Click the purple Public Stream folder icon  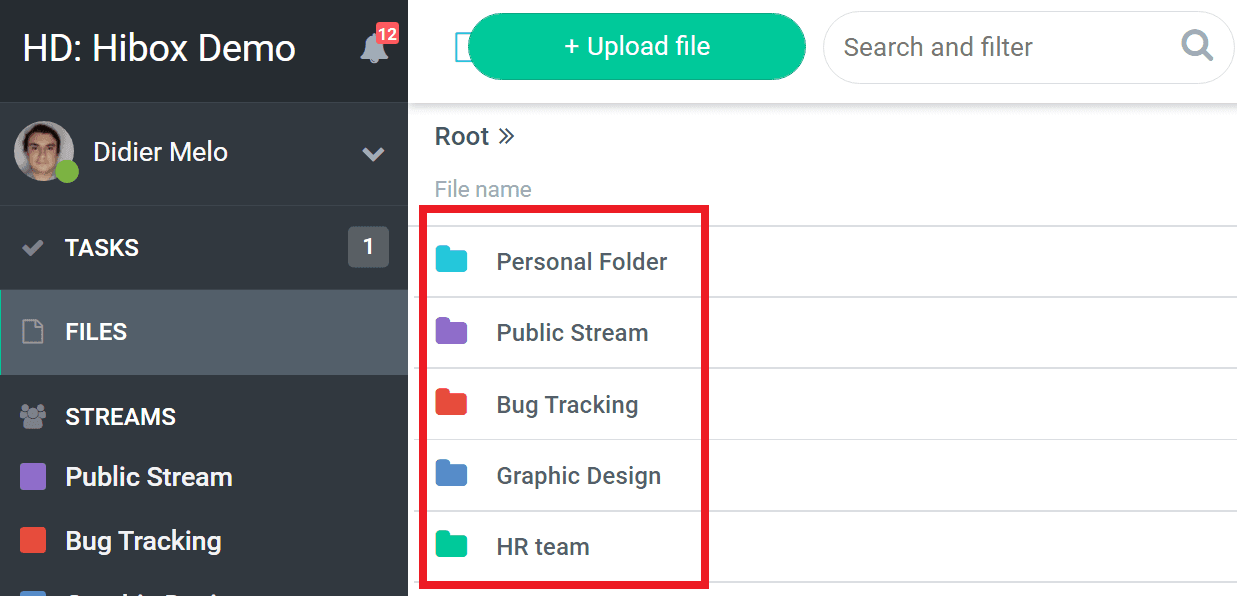(x=452, y=332)
